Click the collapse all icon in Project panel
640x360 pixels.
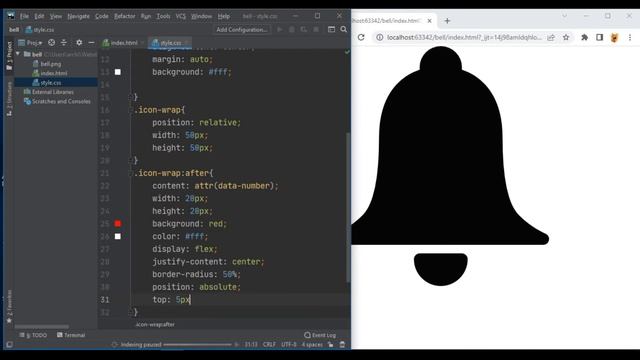pyautogui.click(x=64, y=42)
